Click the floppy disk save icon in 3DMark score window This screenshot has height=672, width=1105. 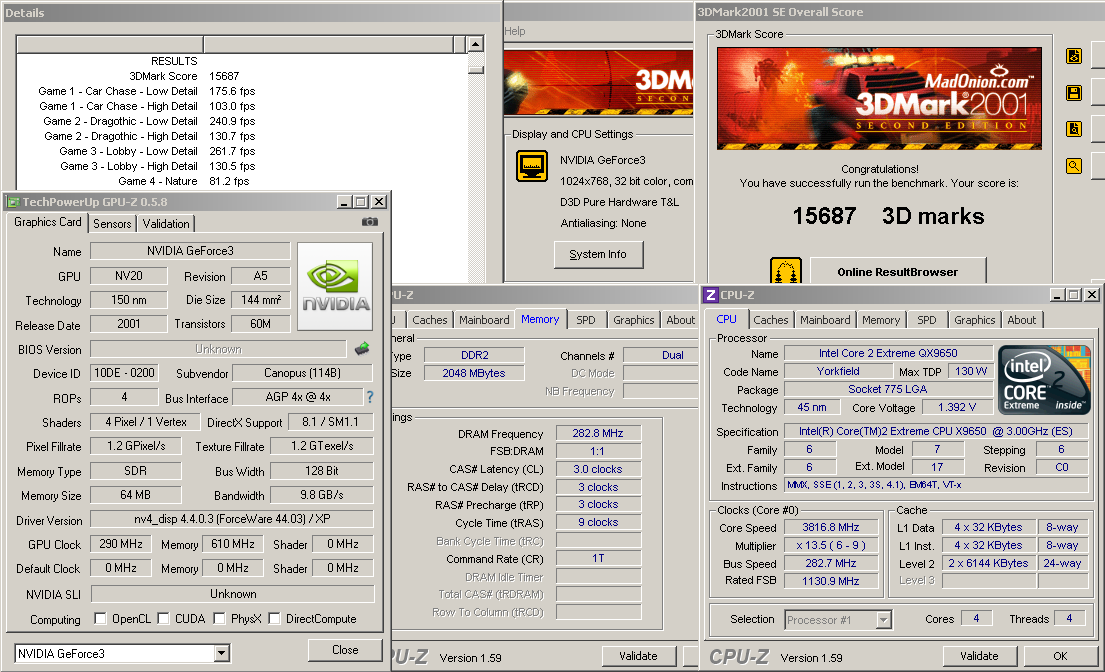pos(1074,93)
